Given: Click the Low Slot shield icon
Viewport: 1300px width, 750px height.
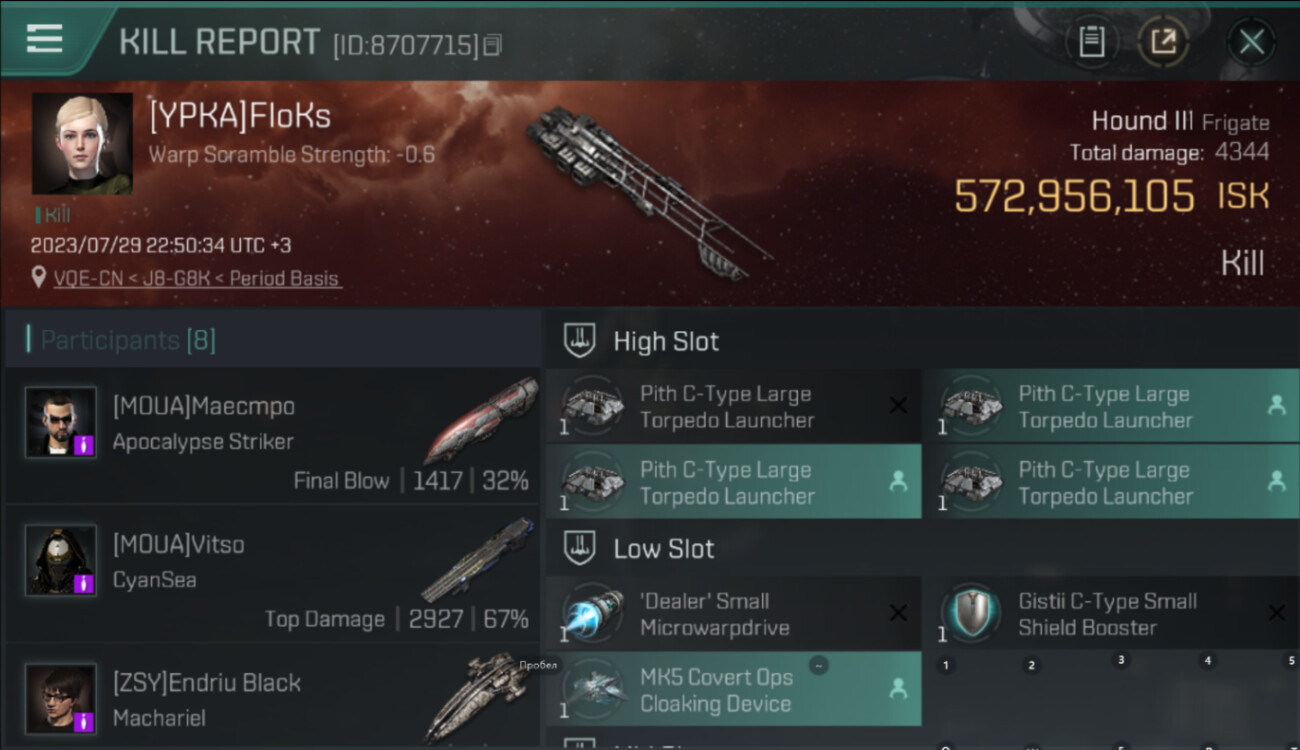Looking at the screenshot, I should click(x=580, y=548).
